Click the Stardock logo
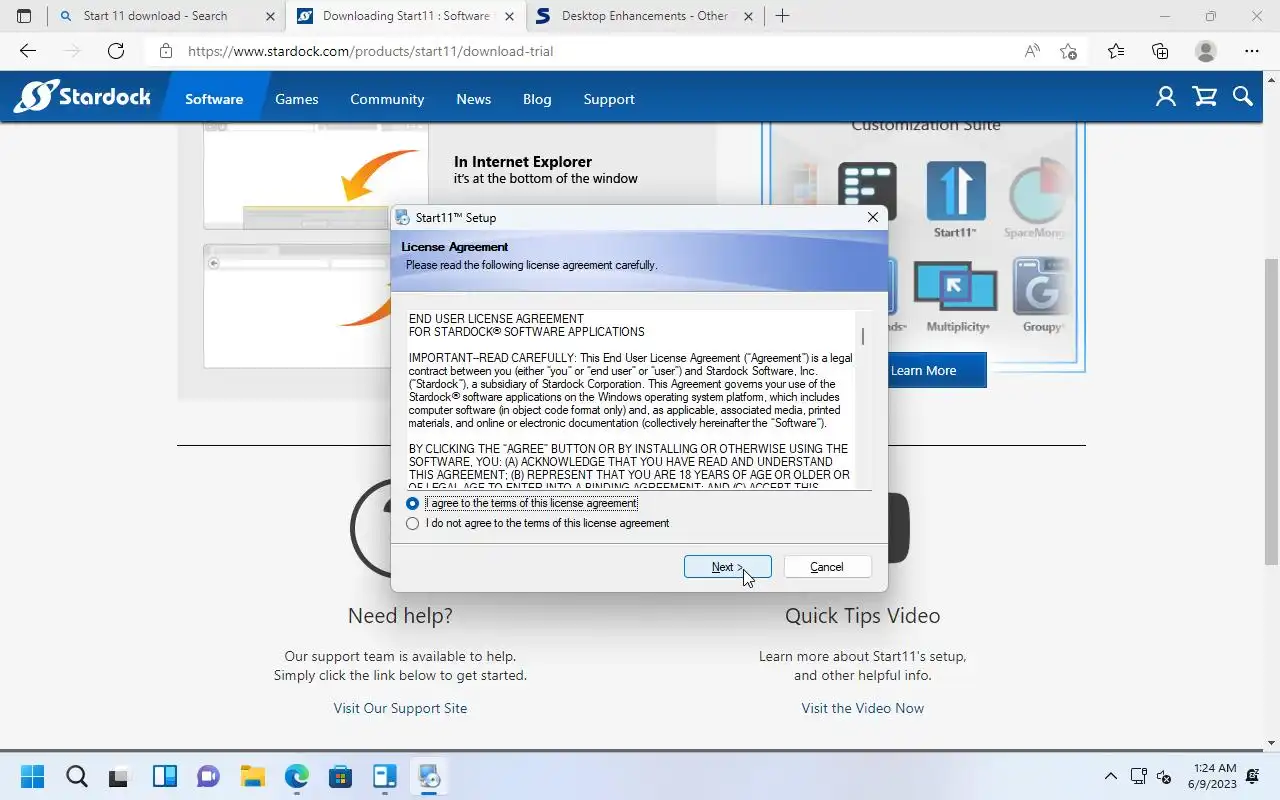The width and height of the screenshot is (1280, 800). click(82, 97)
